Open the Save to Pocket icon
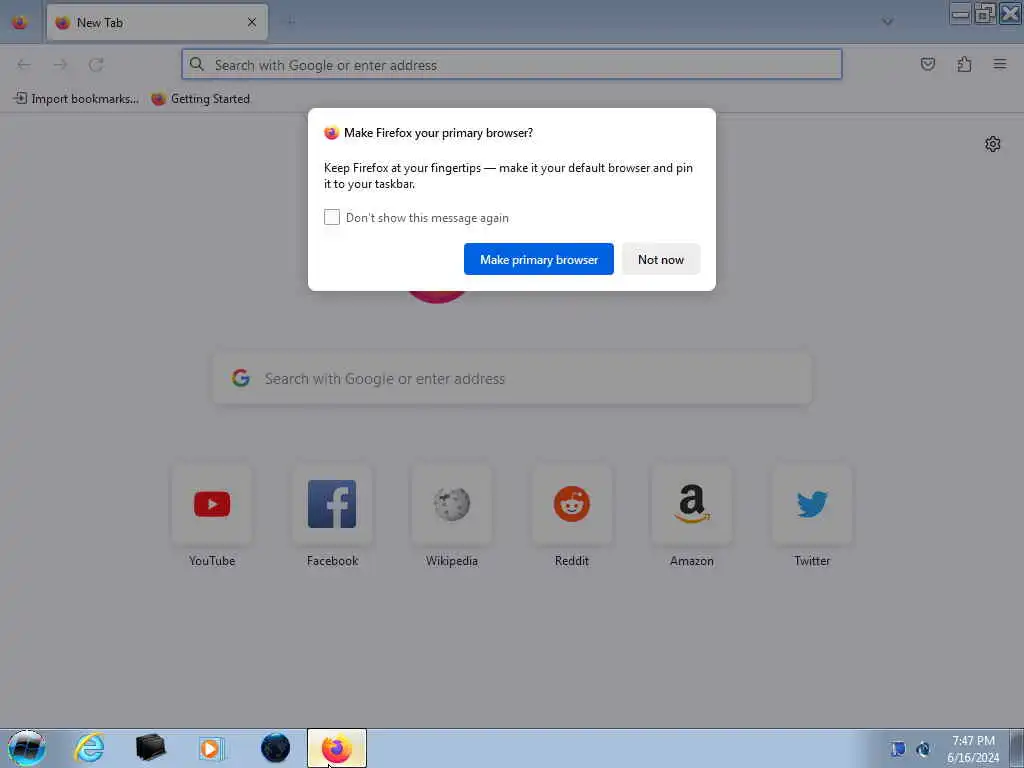This screenshot has height=768, width=1024. coord(928,64)
